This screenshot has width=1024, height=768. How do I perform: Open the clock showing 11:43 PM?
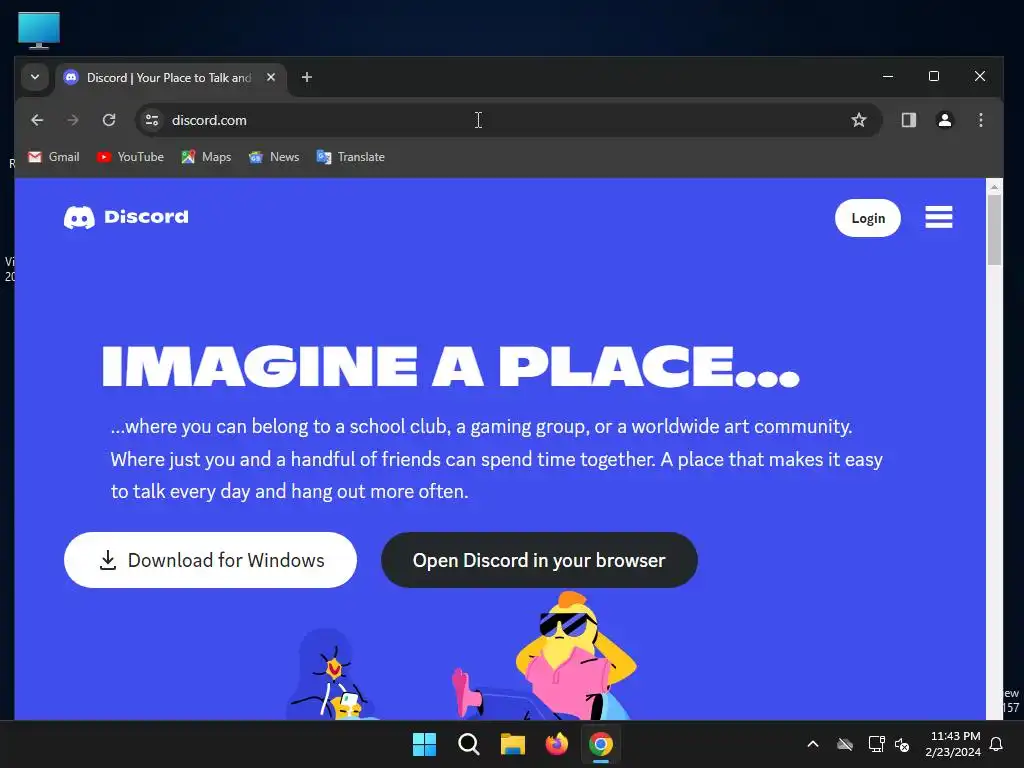click(x=953, y=744)
